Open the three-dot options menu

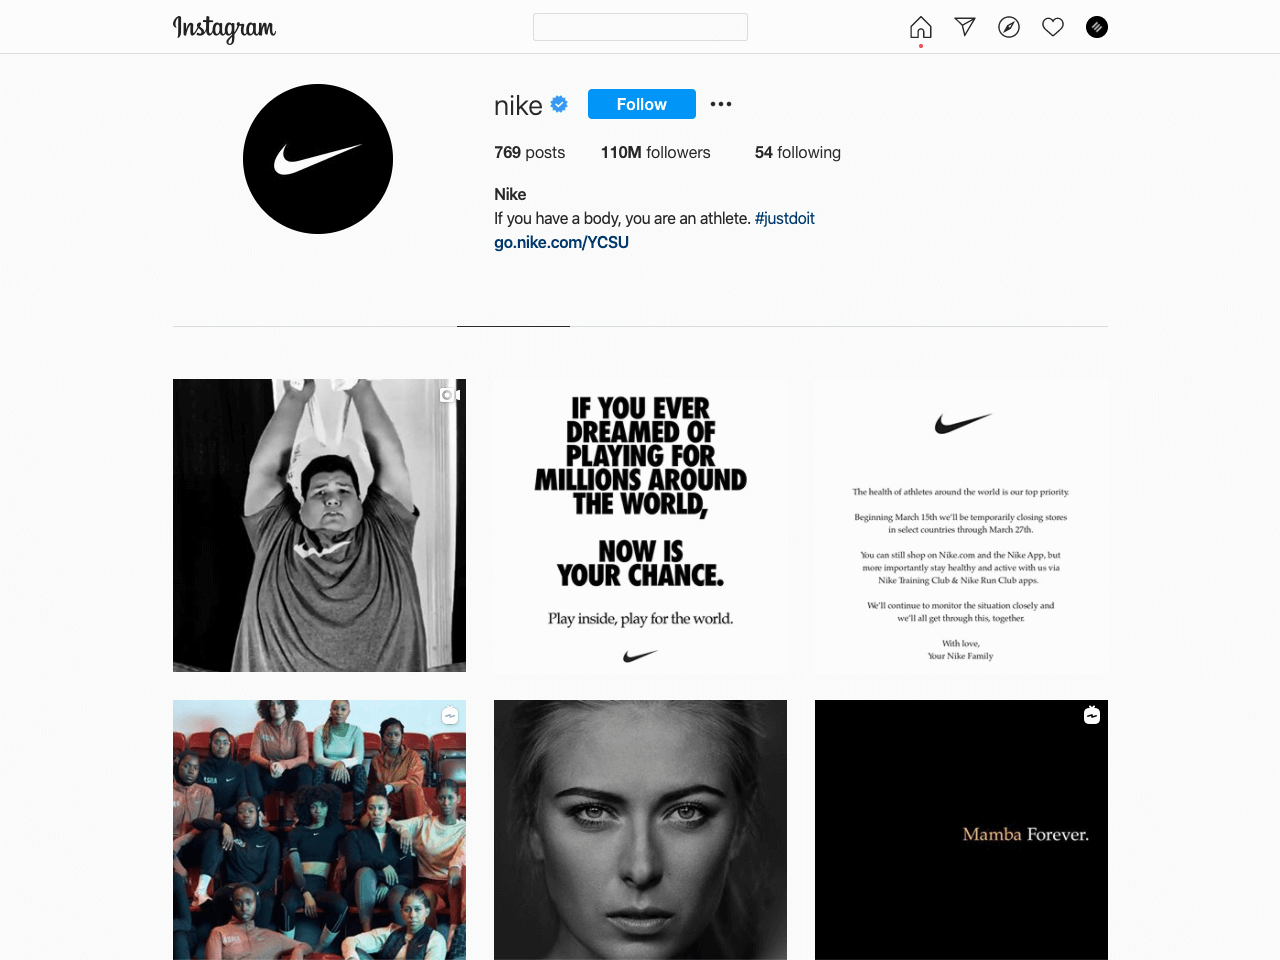pyautogui.click(x=721, y=104)
